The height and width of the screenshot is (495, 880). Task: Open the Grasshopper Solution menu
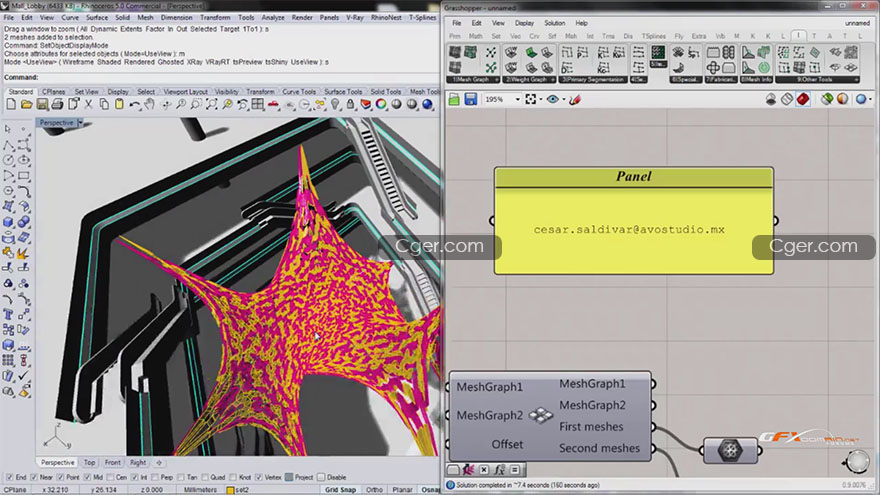point(554,23)
